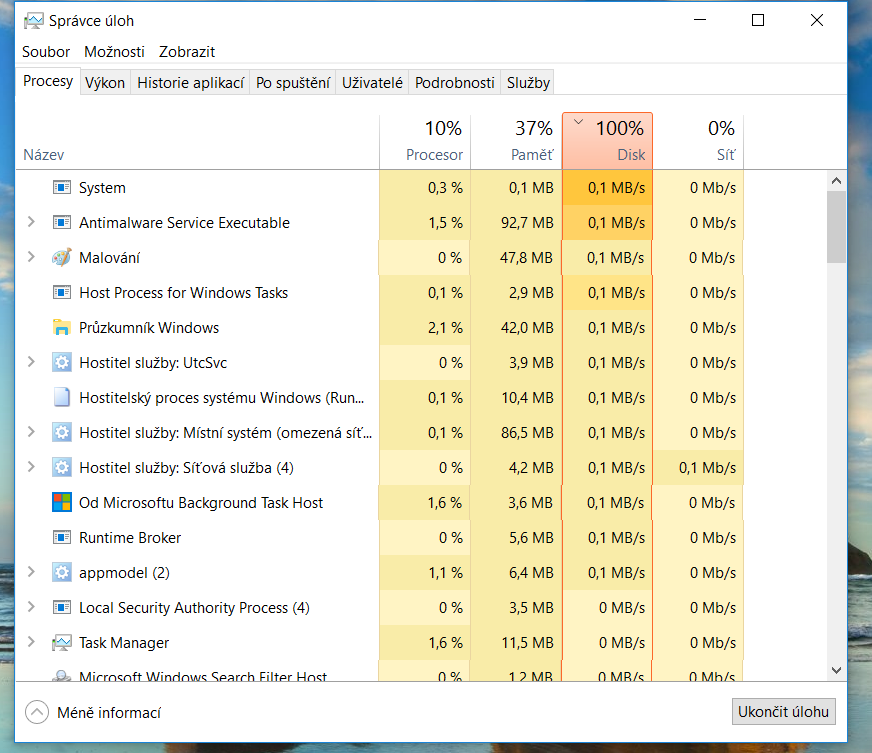Click the Hostitelský proces systému Windows icon
Viewport: 872px width, 753px height.
62,397
